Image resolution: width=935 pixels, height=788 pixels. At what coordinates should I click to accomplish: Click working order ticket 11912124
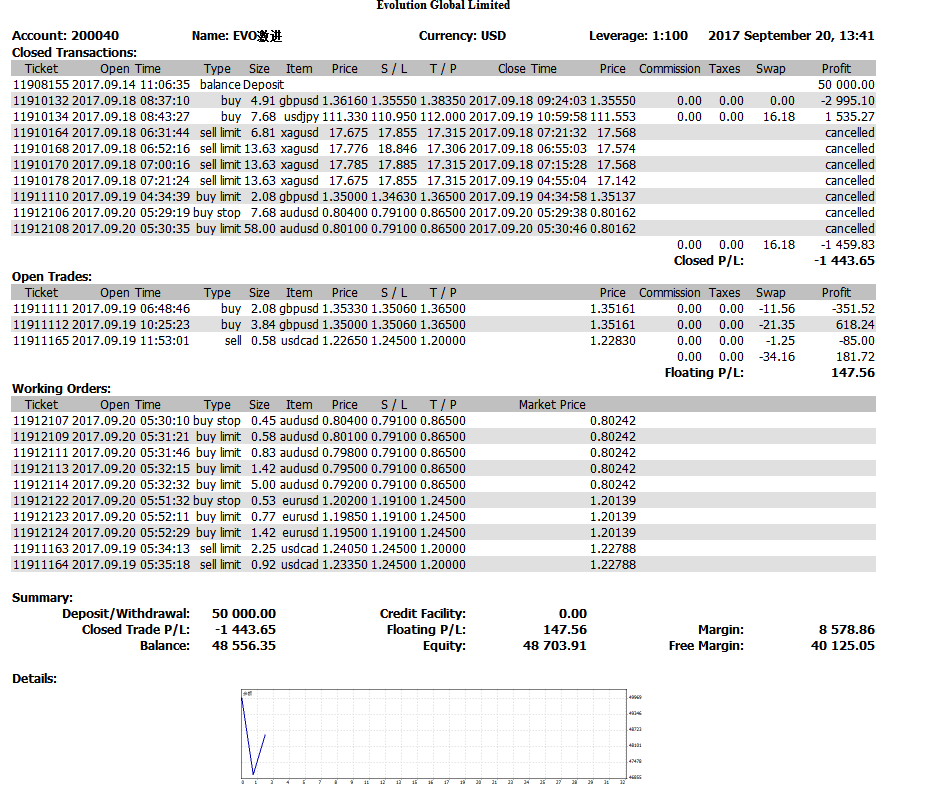(41, 533)
